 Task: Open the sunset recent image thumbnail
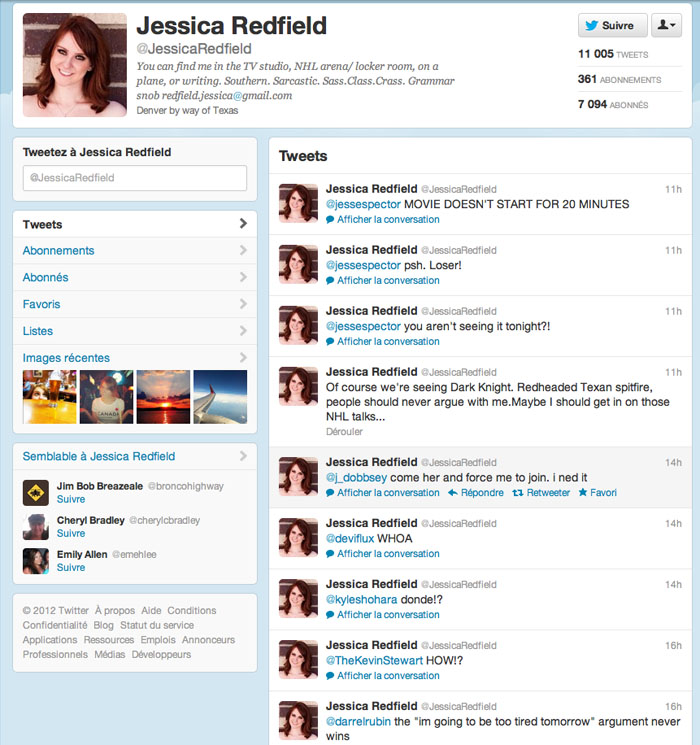tap(163, 397)
